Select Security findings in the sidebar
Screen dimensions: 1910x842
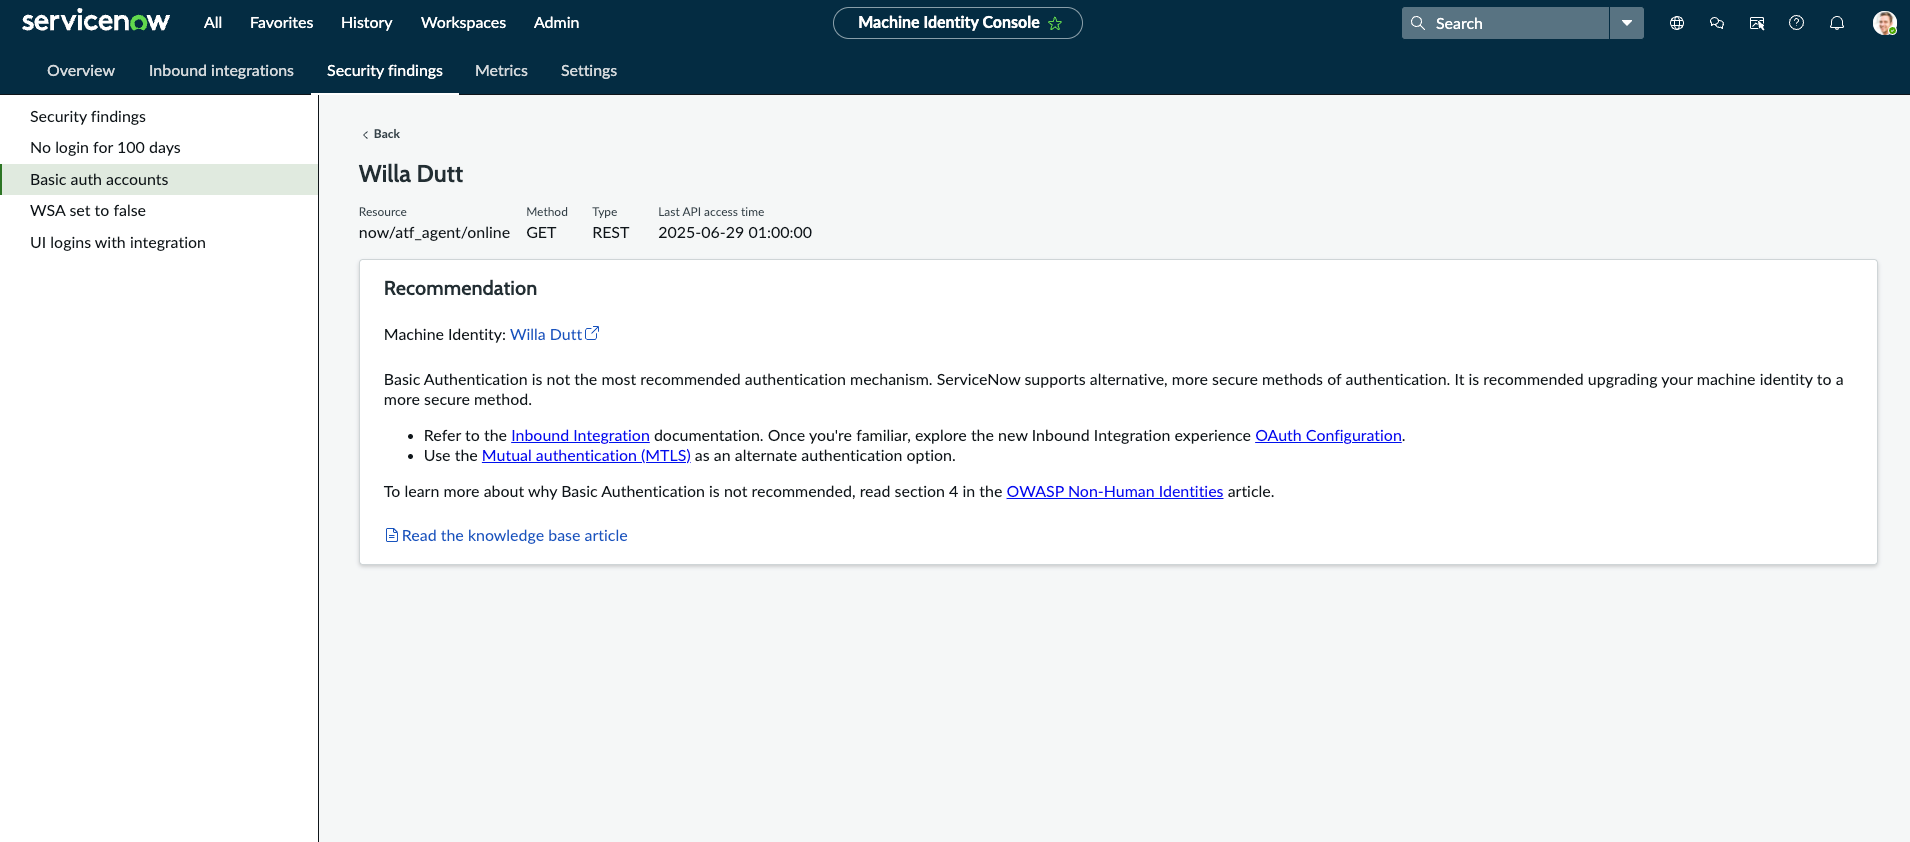[159, 117]
